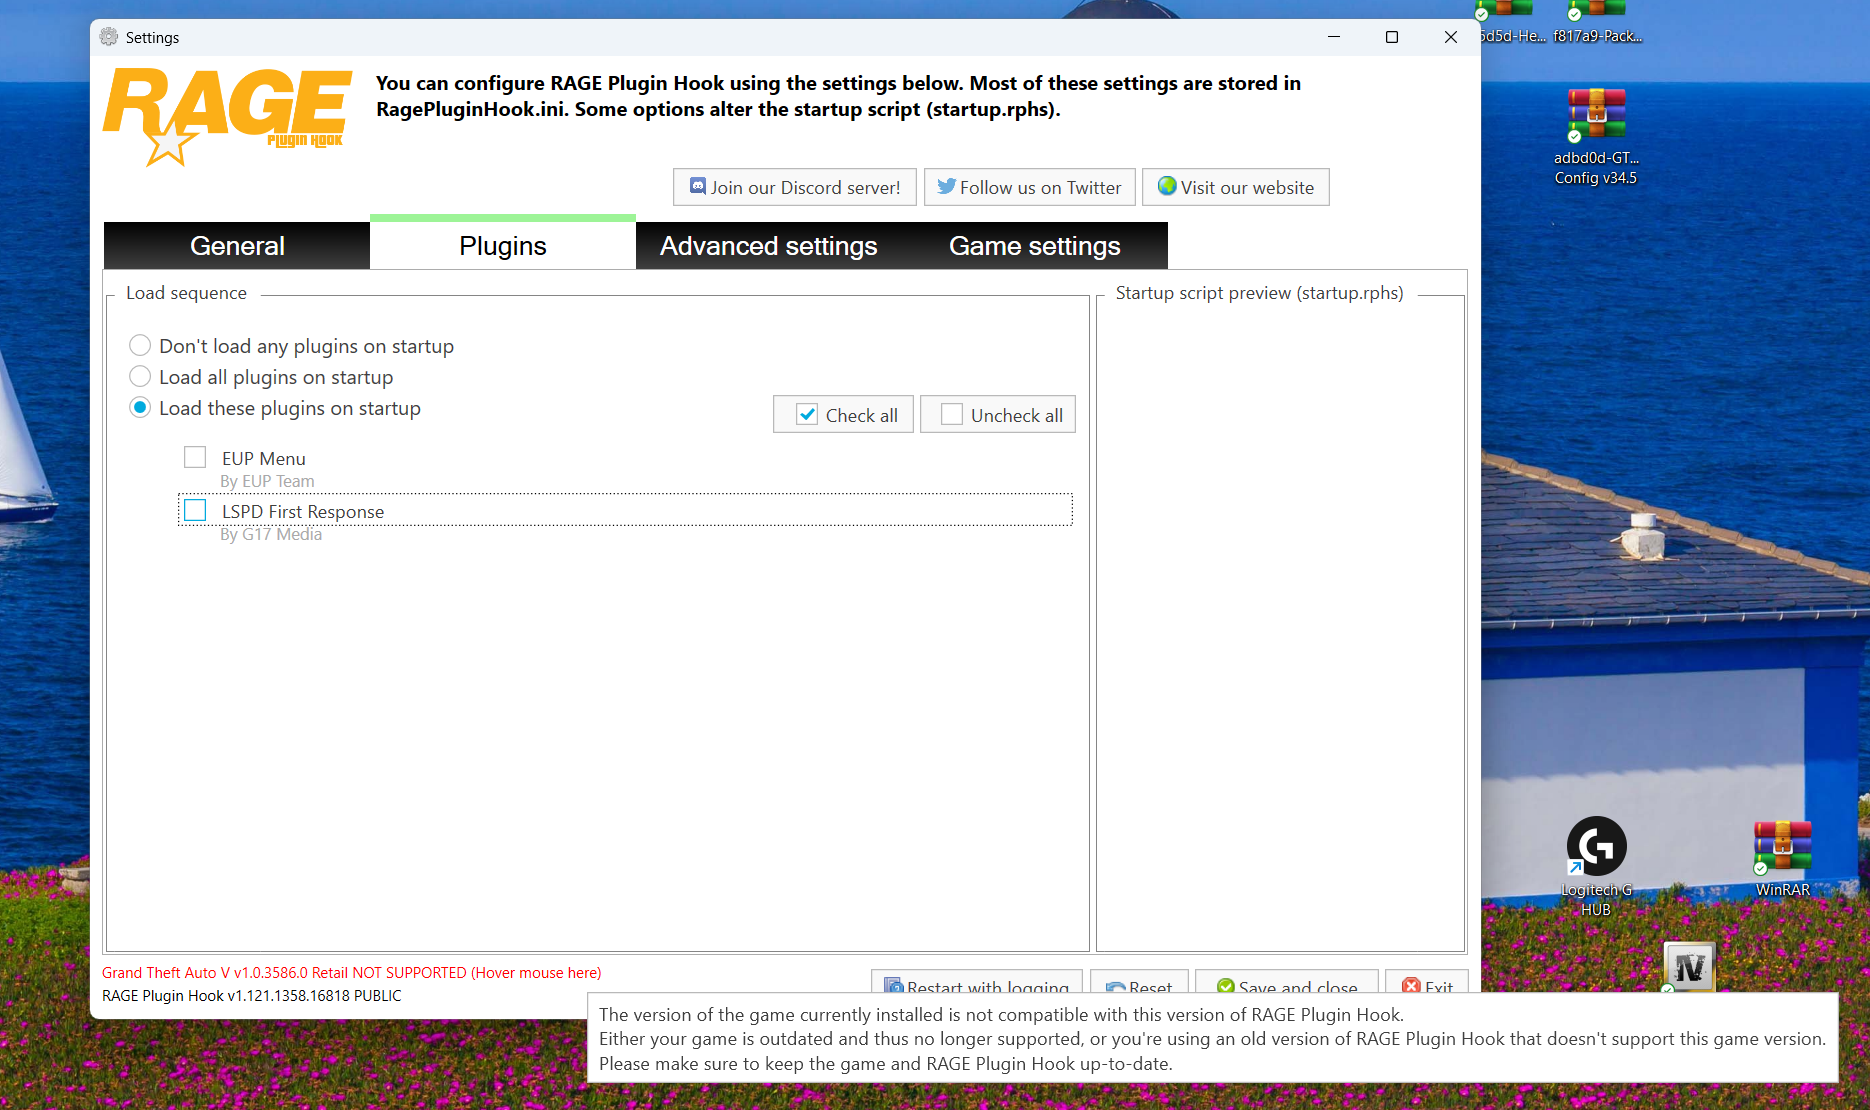The image size is (1870, 1110).
Task: Close the Settings window
Action: tap(1450, 37)
